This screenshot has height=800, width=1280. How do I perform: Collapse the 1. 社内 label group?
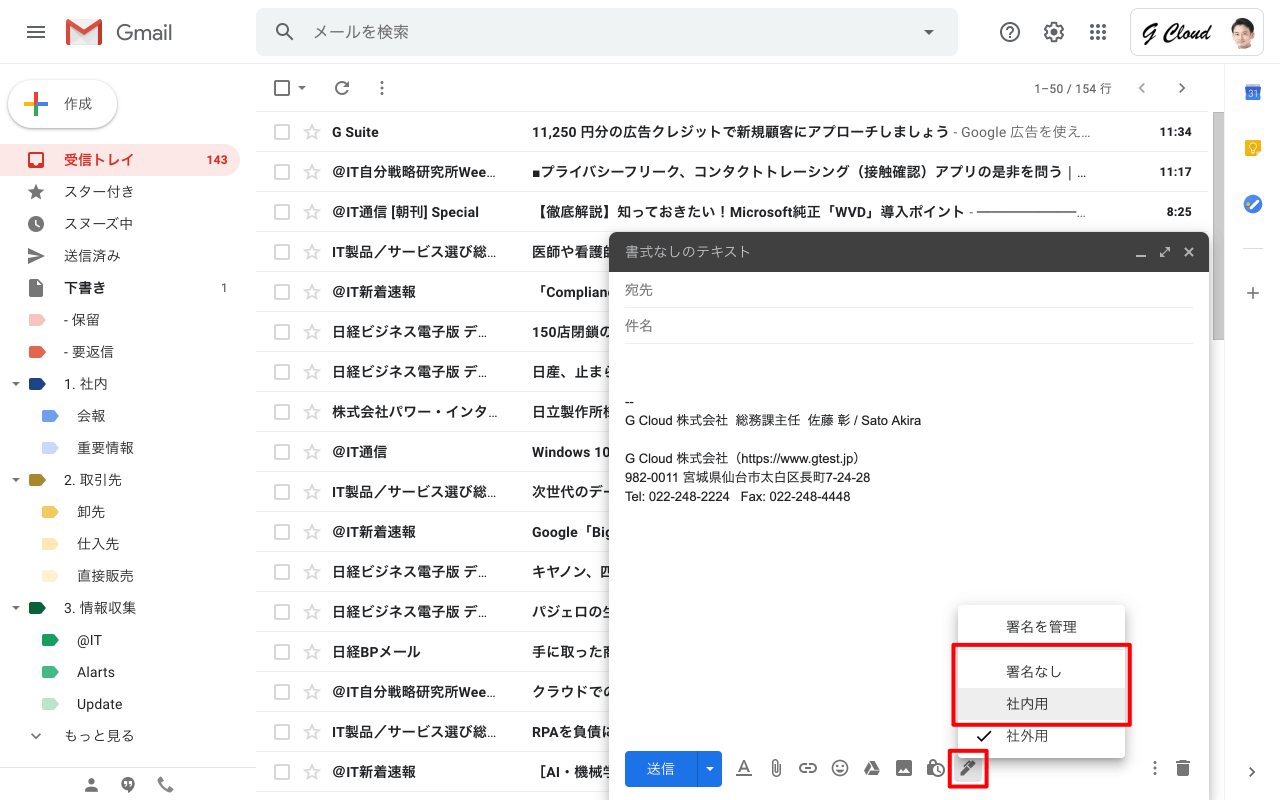[x=16, y=384]
